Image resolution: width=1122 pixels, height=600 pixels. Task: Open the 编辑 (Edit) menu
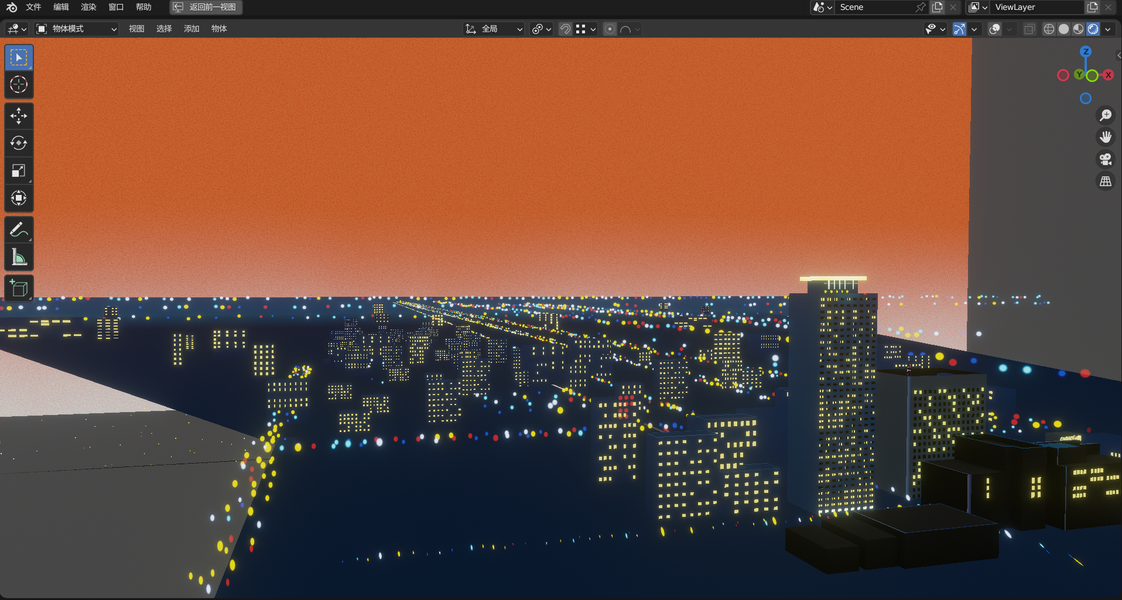click(62, 7)
